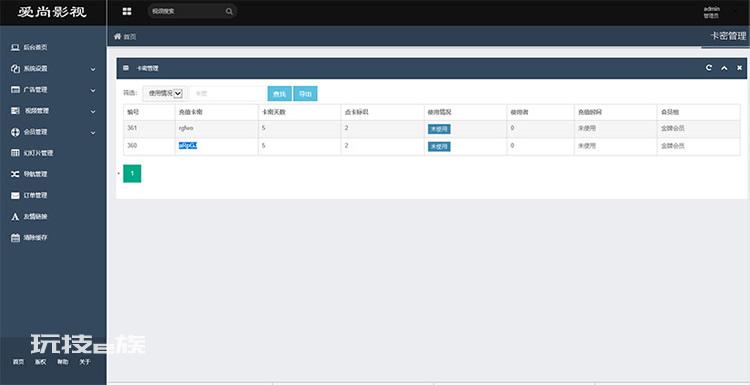Click the home icon in the breadcrumb
This screenshot has height=385, width=750.
pos(117,36)
